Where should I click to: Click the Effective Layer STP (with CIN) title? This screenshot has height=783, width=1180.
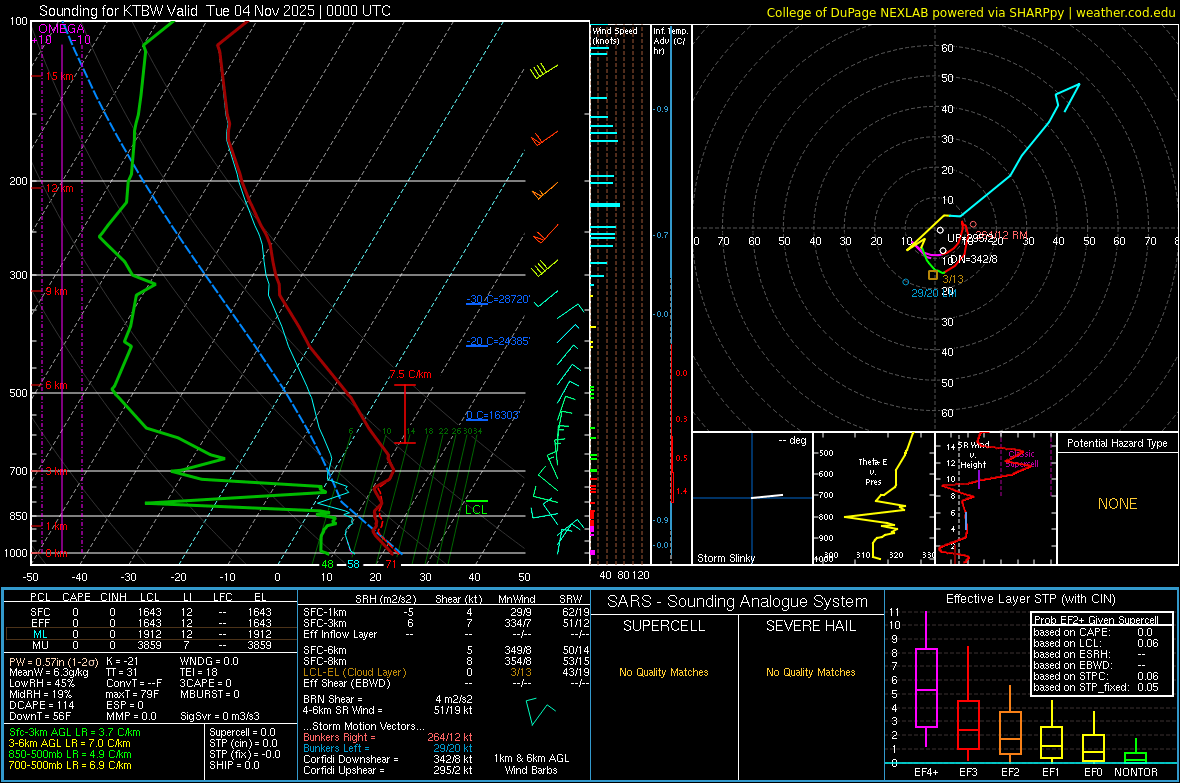tap(1030, 599)
